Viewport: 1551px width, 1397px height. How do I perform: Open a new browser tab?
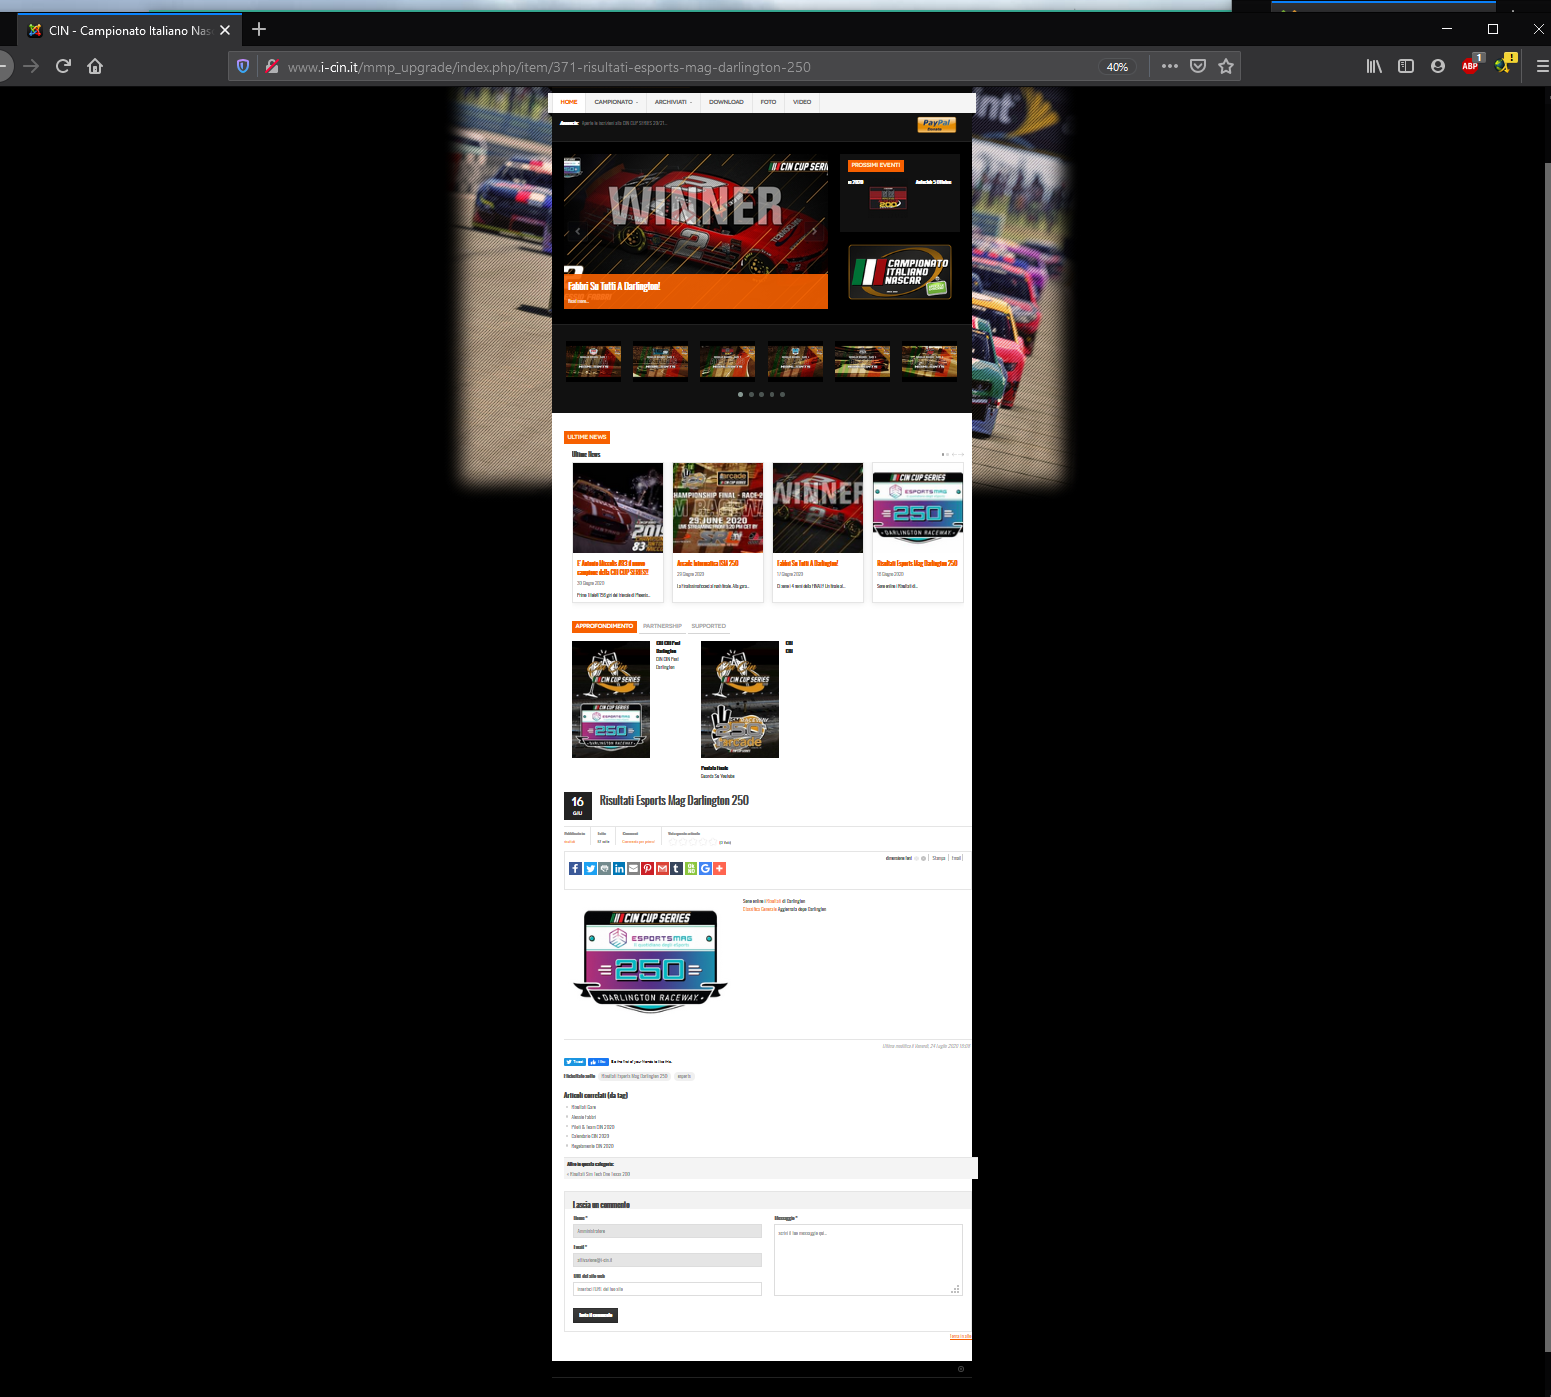tap(259, 29)
